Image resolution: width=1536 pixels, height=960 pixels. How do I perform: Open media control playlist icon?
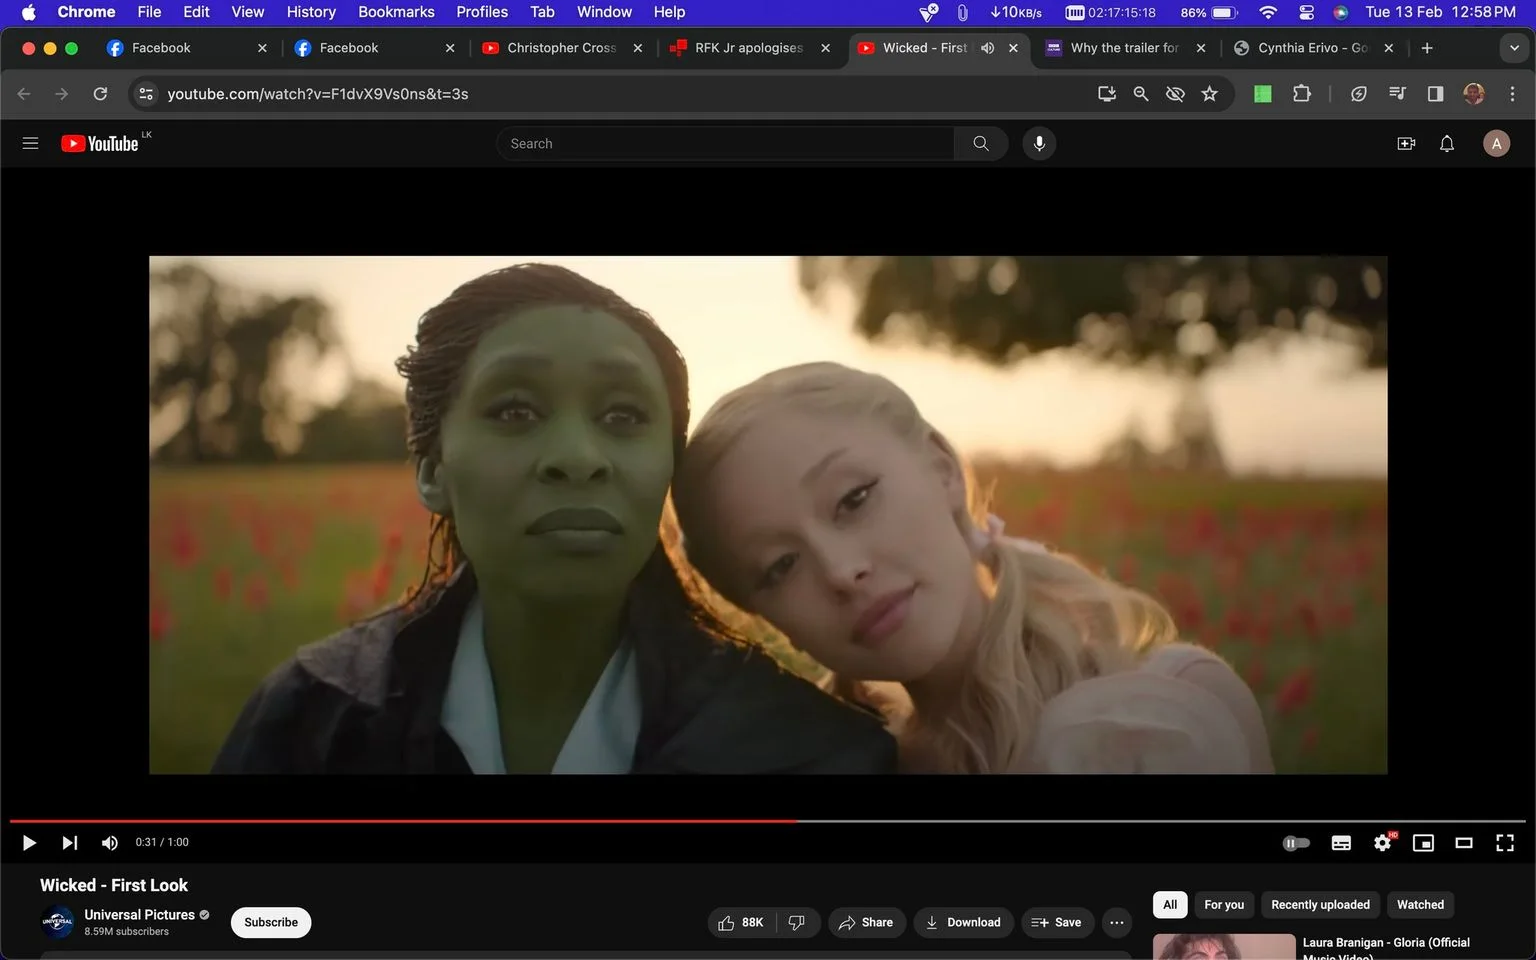[x=1397, y=93]
